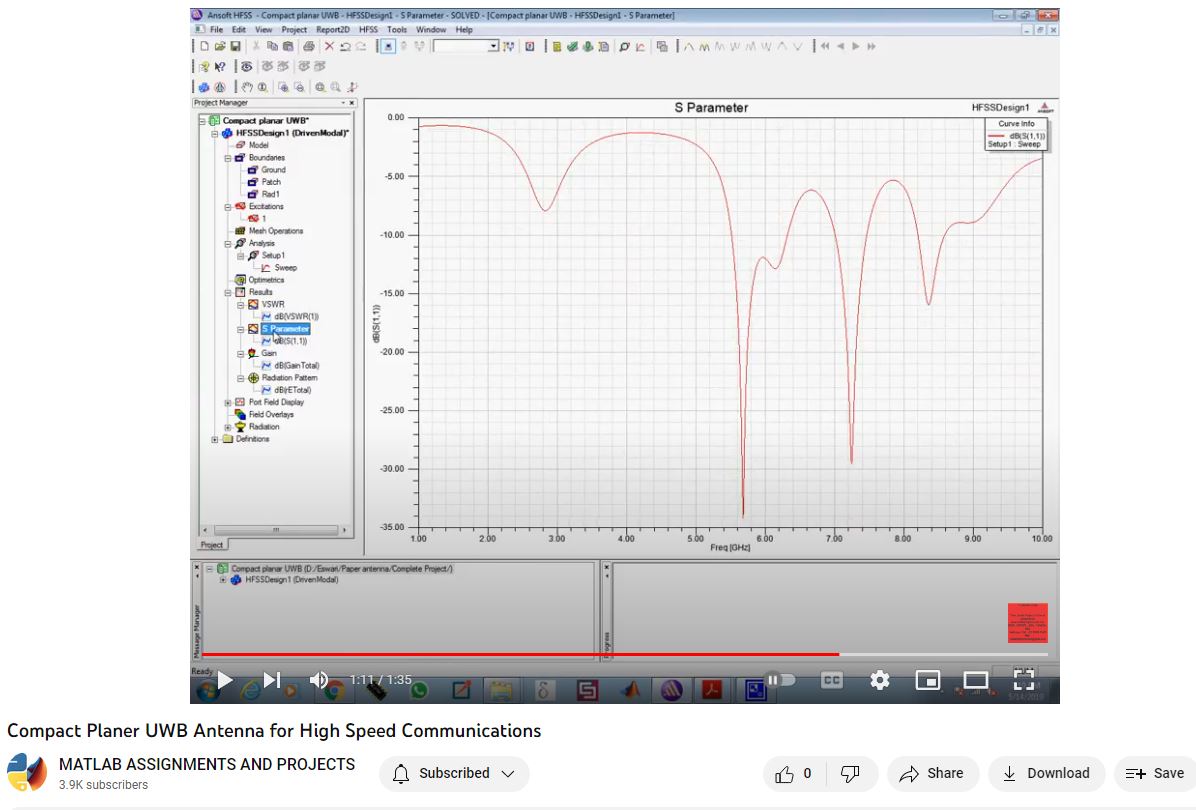Dislike the video with thumbs down
This screenshot has height=810, width=1196.
(x=850, y=773)
